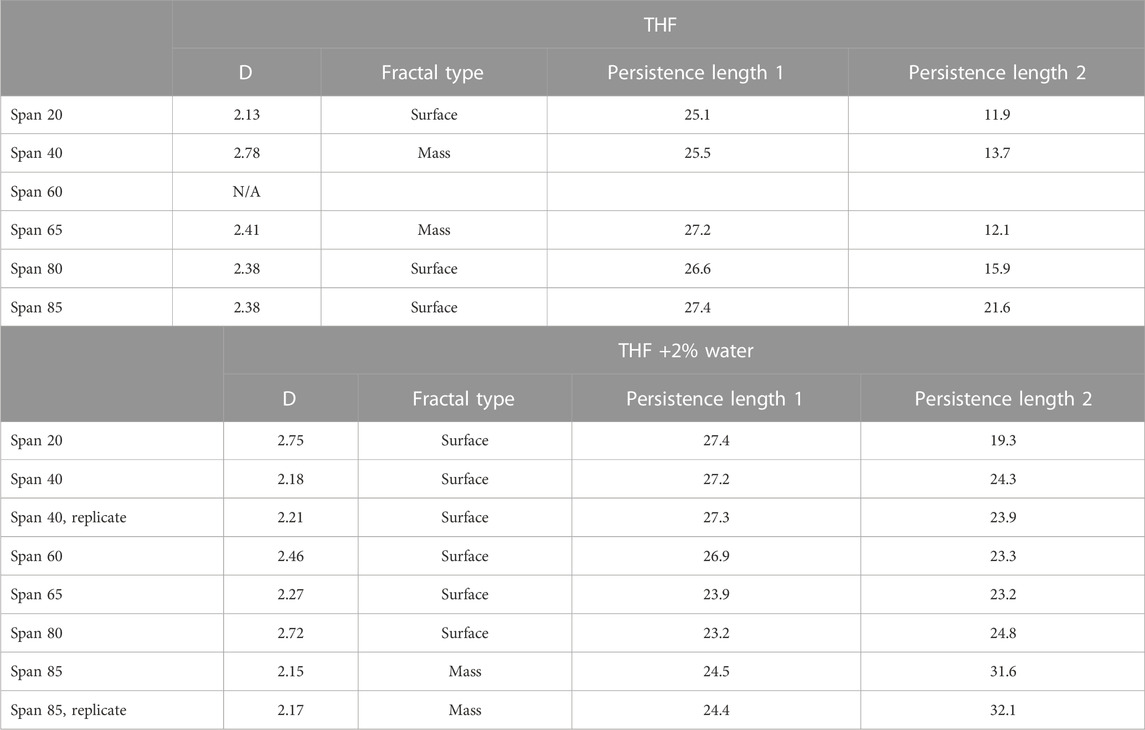Select Persistence length 1 header in THF table
This screenshot has width=1145, height=730.
tap(697, 72)
